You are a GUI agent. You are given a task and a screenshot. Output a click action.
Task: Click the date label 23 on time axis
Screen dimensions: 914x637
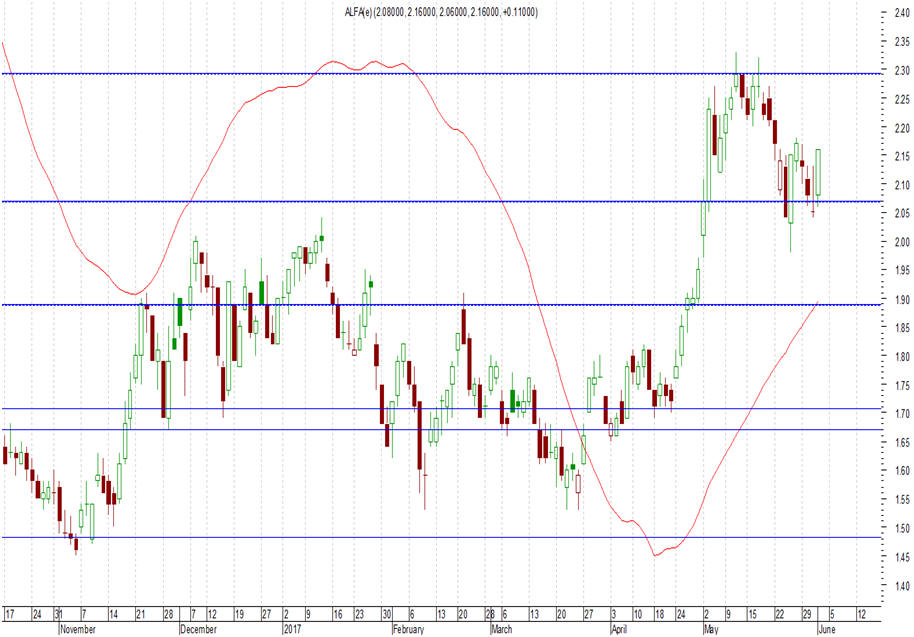click(360, 614)
